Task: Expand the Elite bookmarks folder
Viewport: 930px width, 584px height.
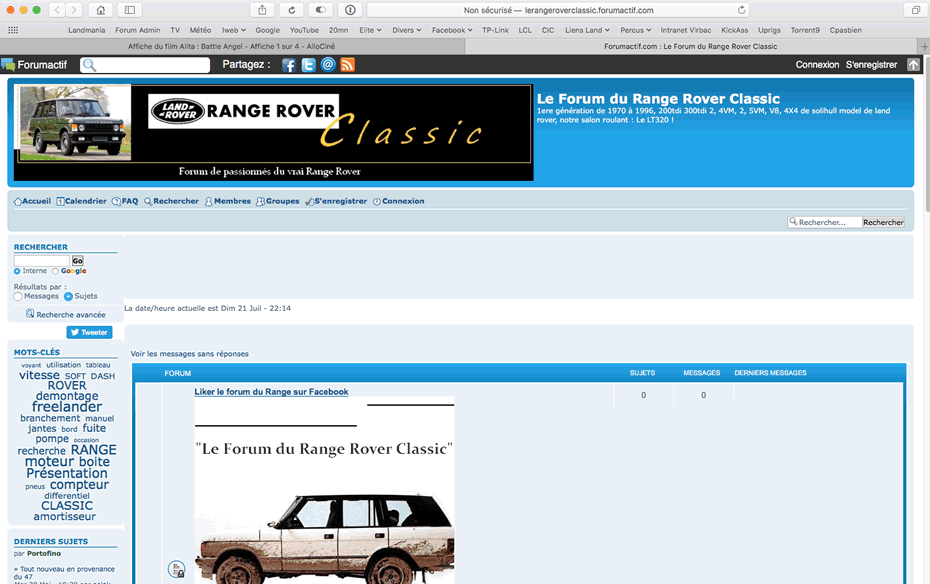Action: tap(370, 30)
